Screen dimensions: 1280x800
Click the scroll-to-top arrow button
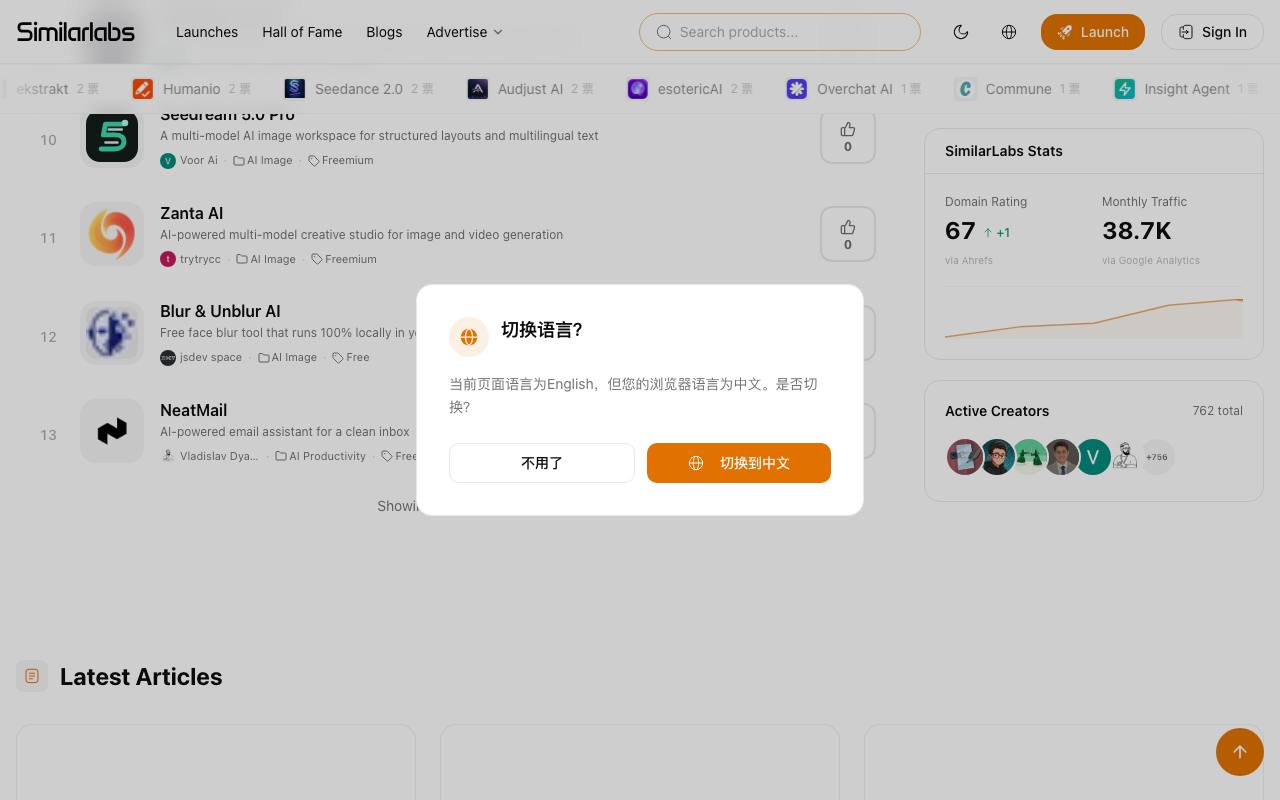(x=1240, y=752)
